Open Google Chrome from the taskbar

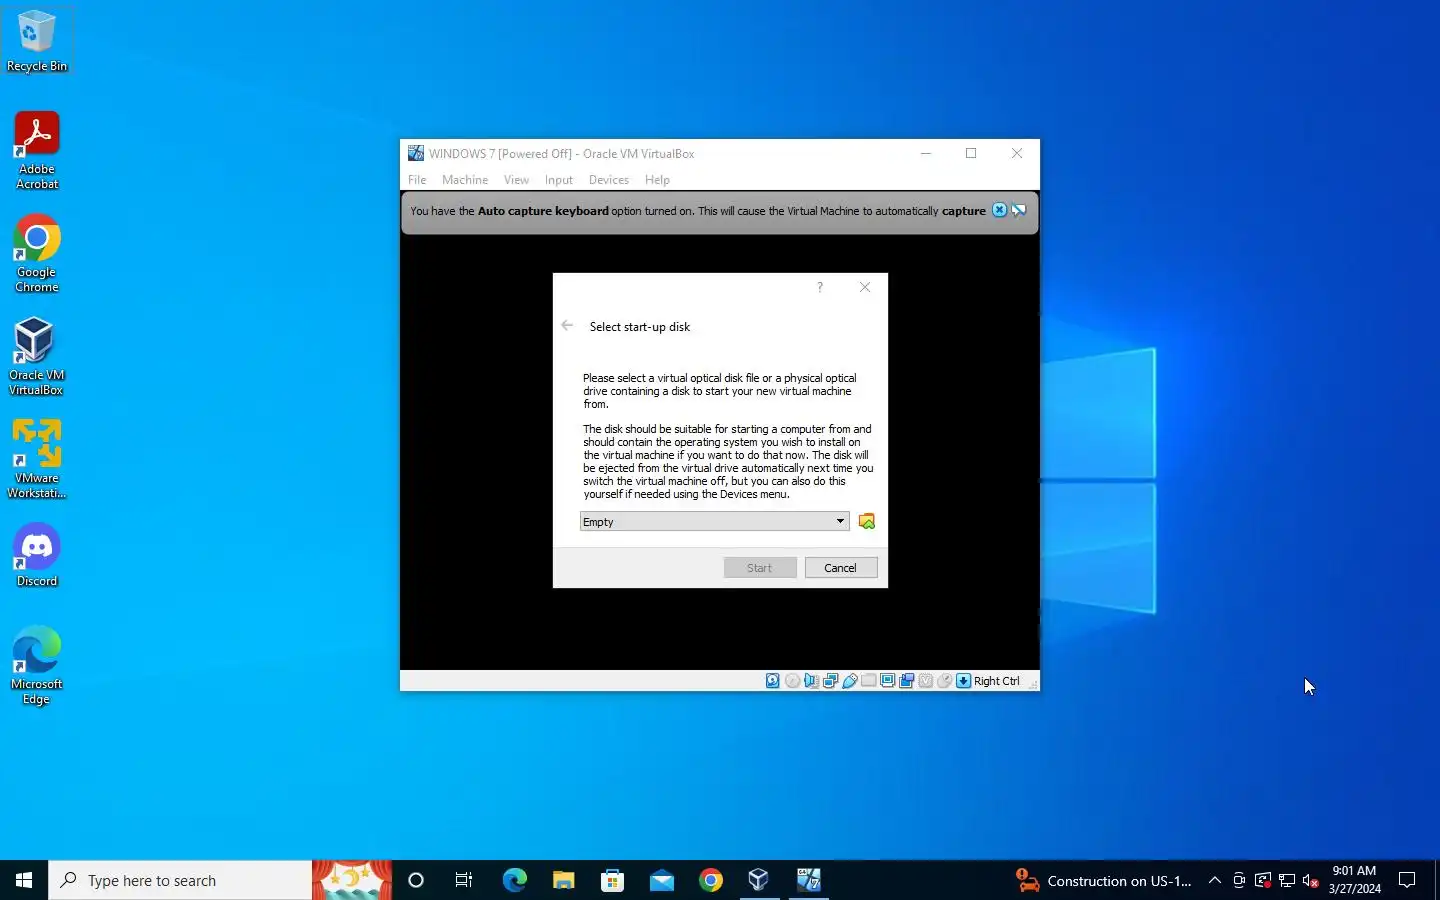click(710, 880)
